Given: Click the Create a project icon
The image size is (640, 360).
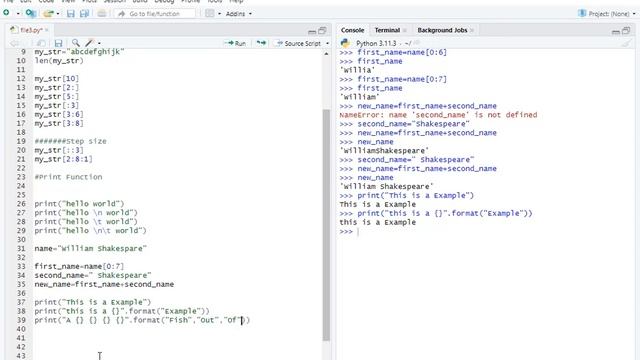Looking at the screenshot, I should click(x=31, y=13).
